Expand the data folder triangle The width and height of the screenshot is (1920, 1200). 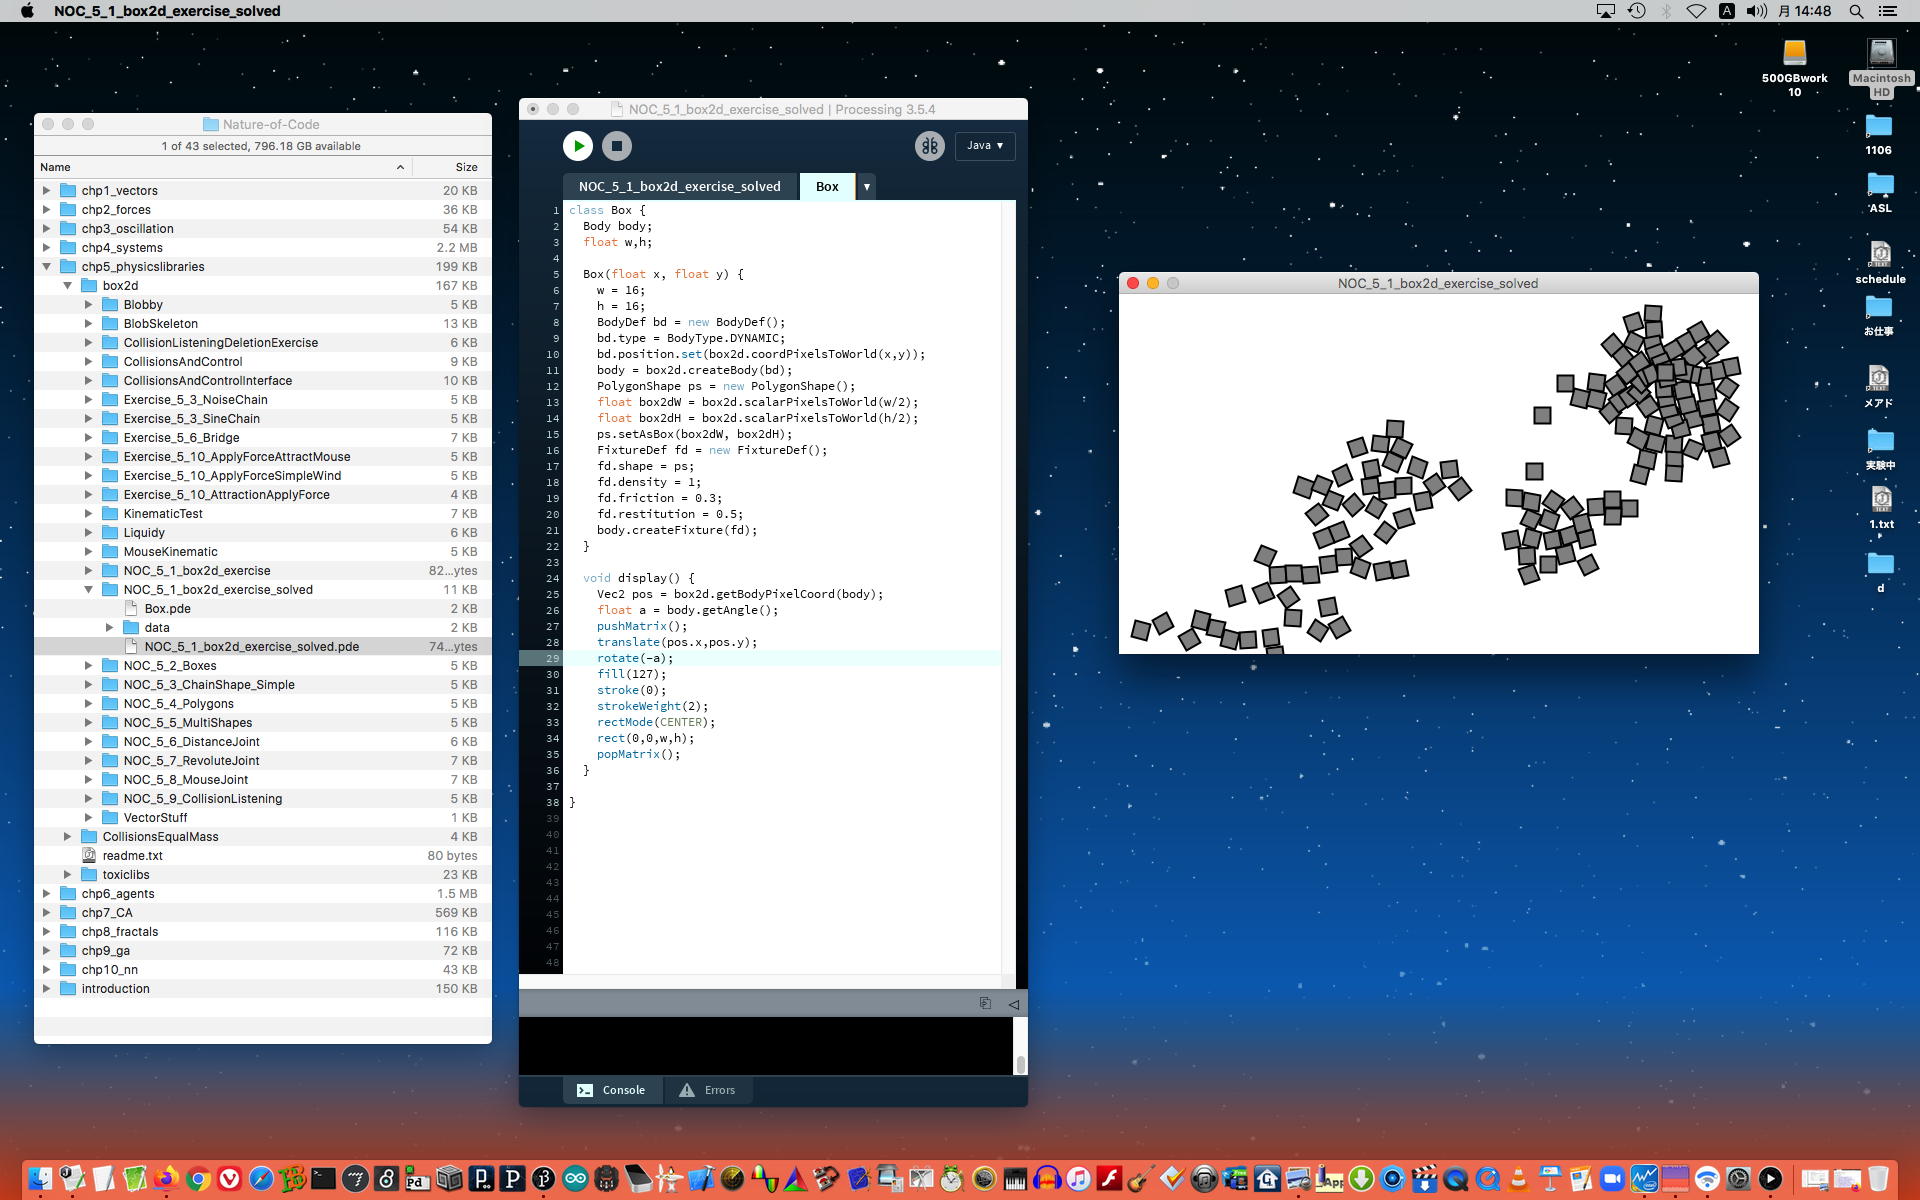pos(110,627)
